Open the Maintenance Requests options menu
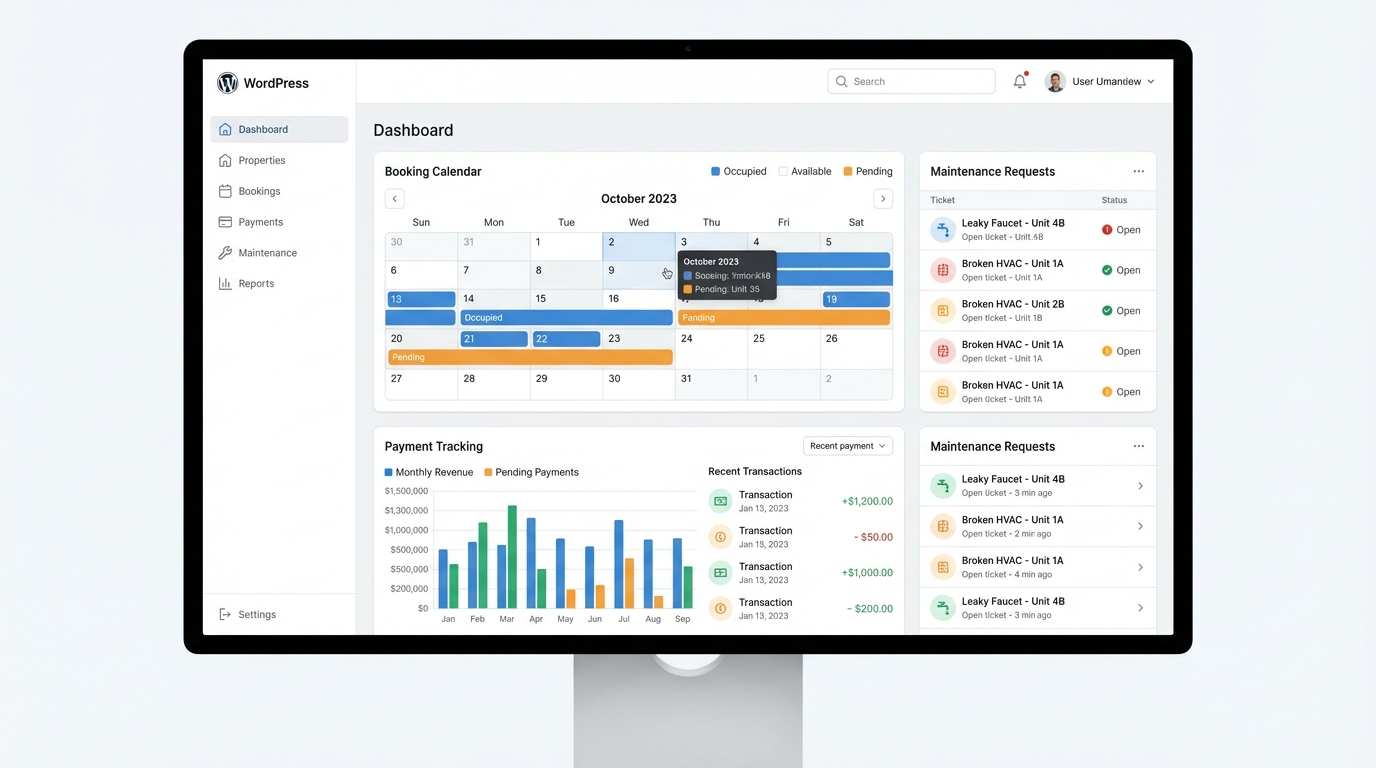1376x768 pixels. pyautogui.click(x=1139, y=171)
